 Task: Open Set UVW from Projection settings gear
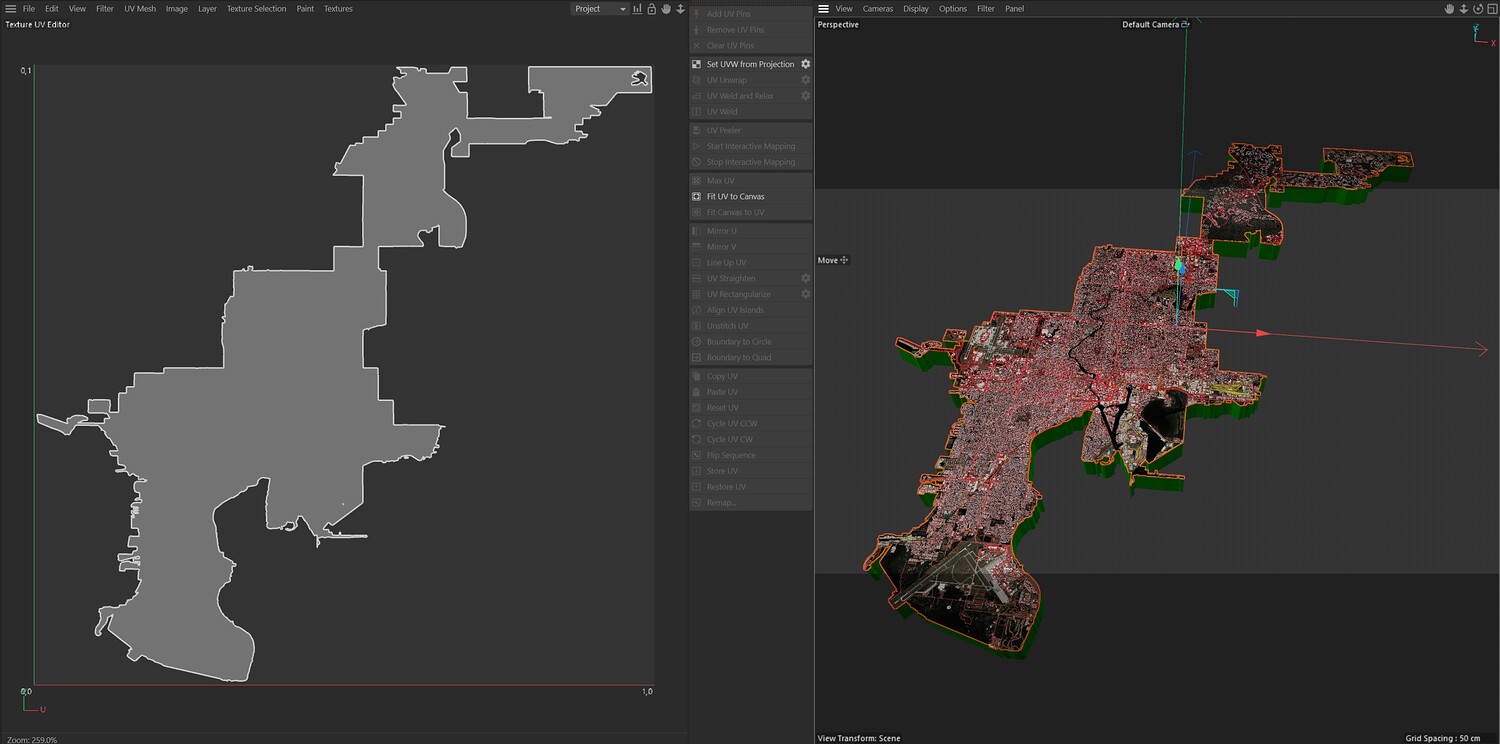point(805,64)
